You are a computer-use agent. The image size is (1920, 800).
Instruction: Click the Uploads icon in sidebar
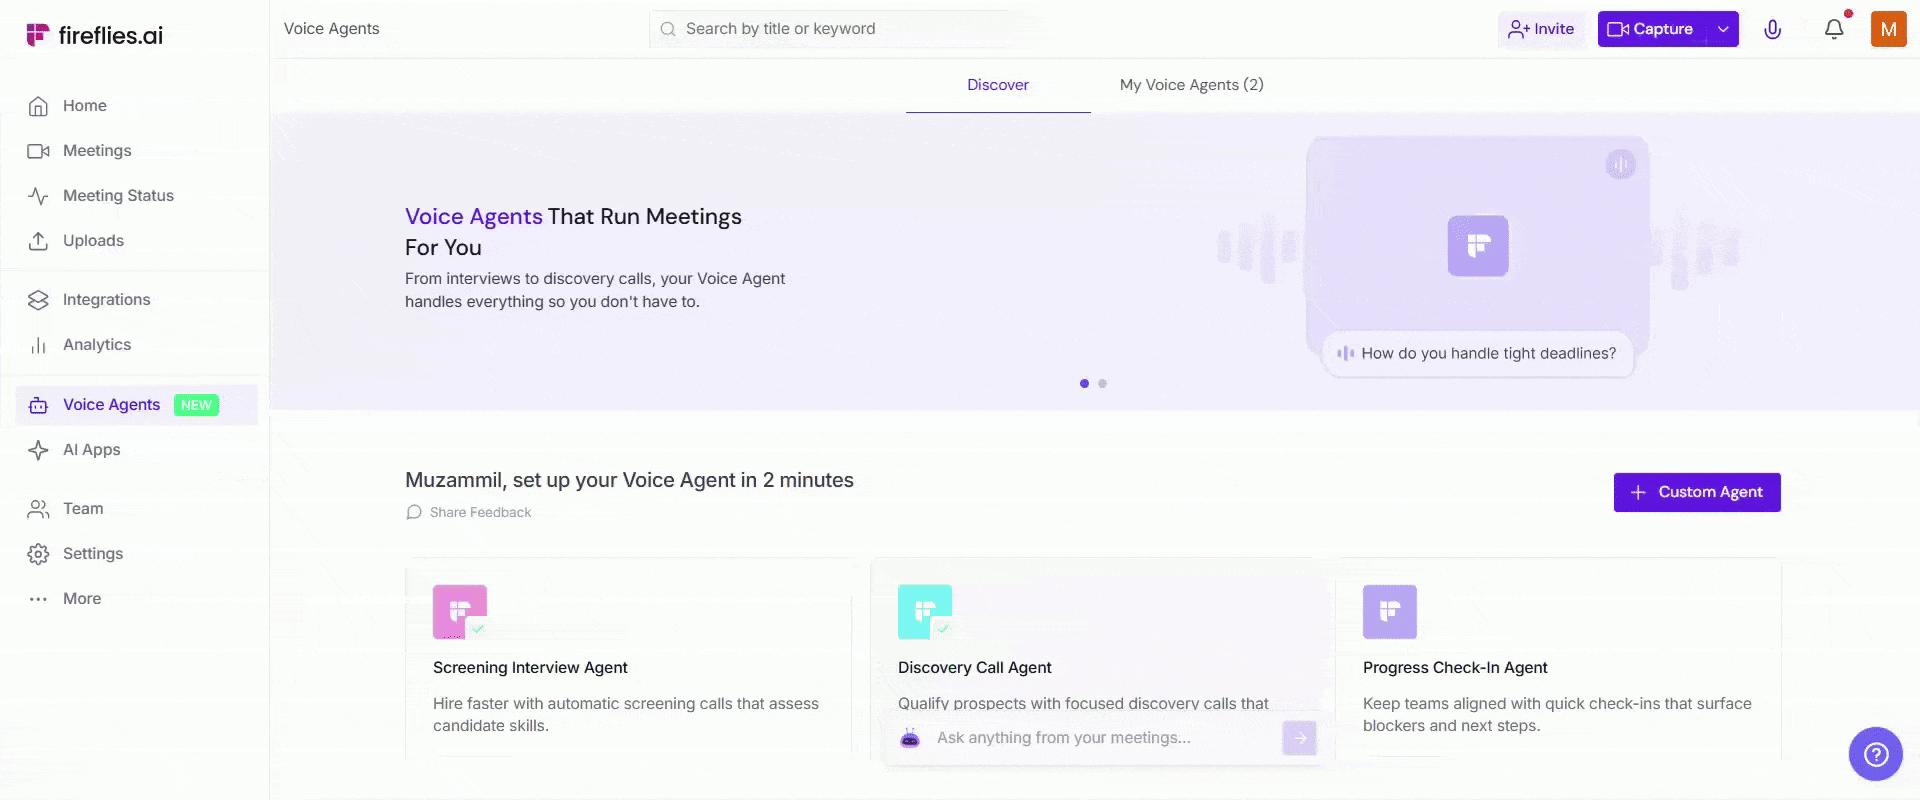click(38, 241)
